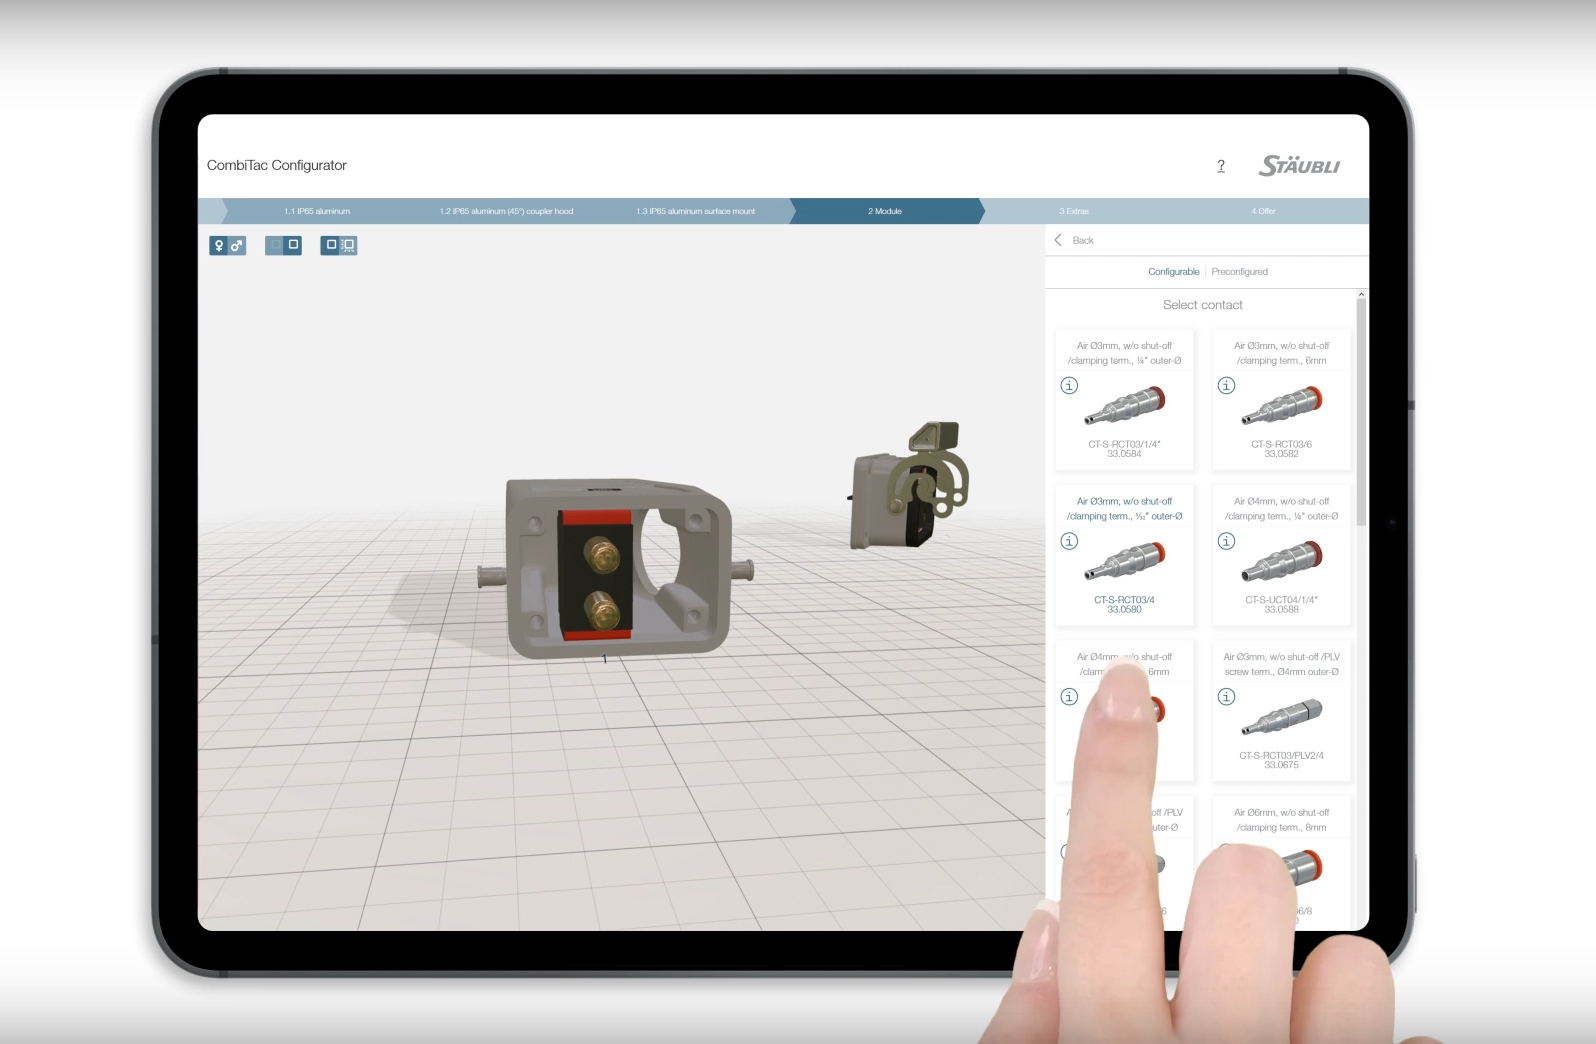Click the faded square view icon

pyautogui.click(x=275, y=245)
